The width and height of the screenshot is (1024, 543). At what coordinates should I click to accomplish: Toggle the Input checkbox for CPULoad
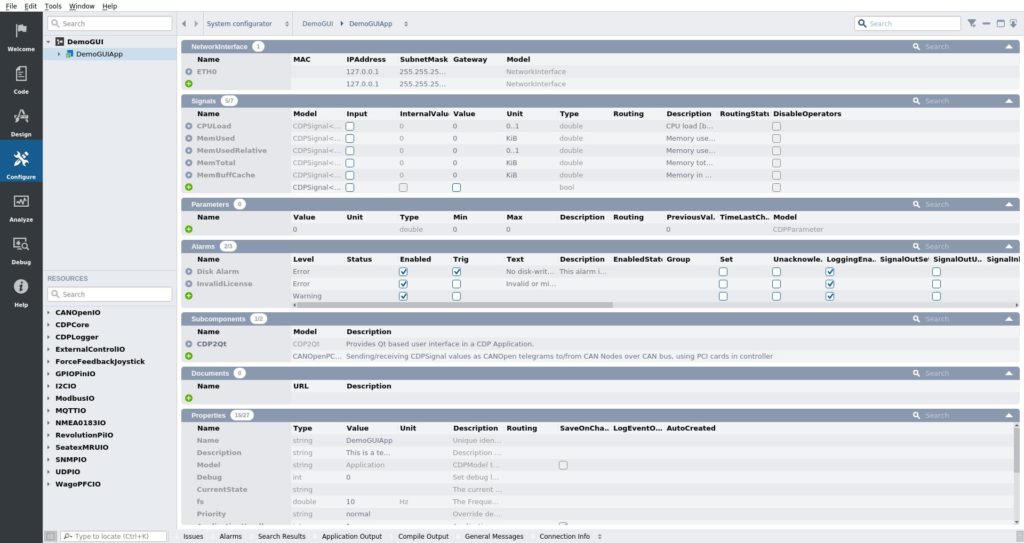tap(350, 127)
